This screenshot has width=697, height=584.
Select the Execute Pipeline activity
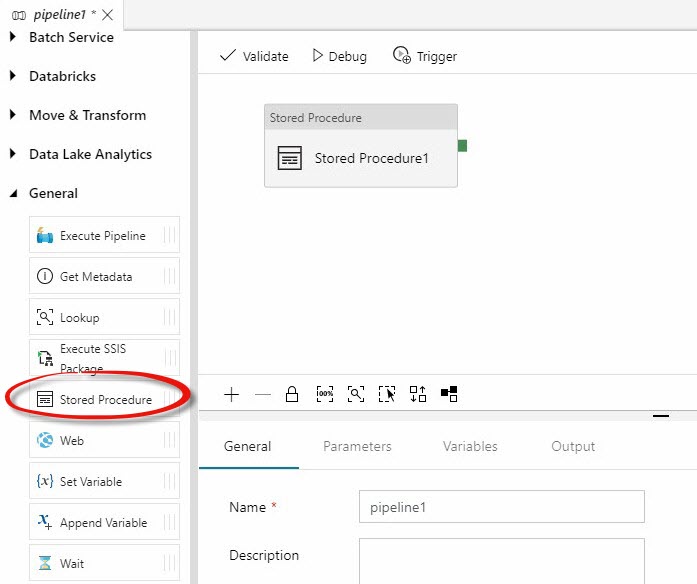[104, 236]
